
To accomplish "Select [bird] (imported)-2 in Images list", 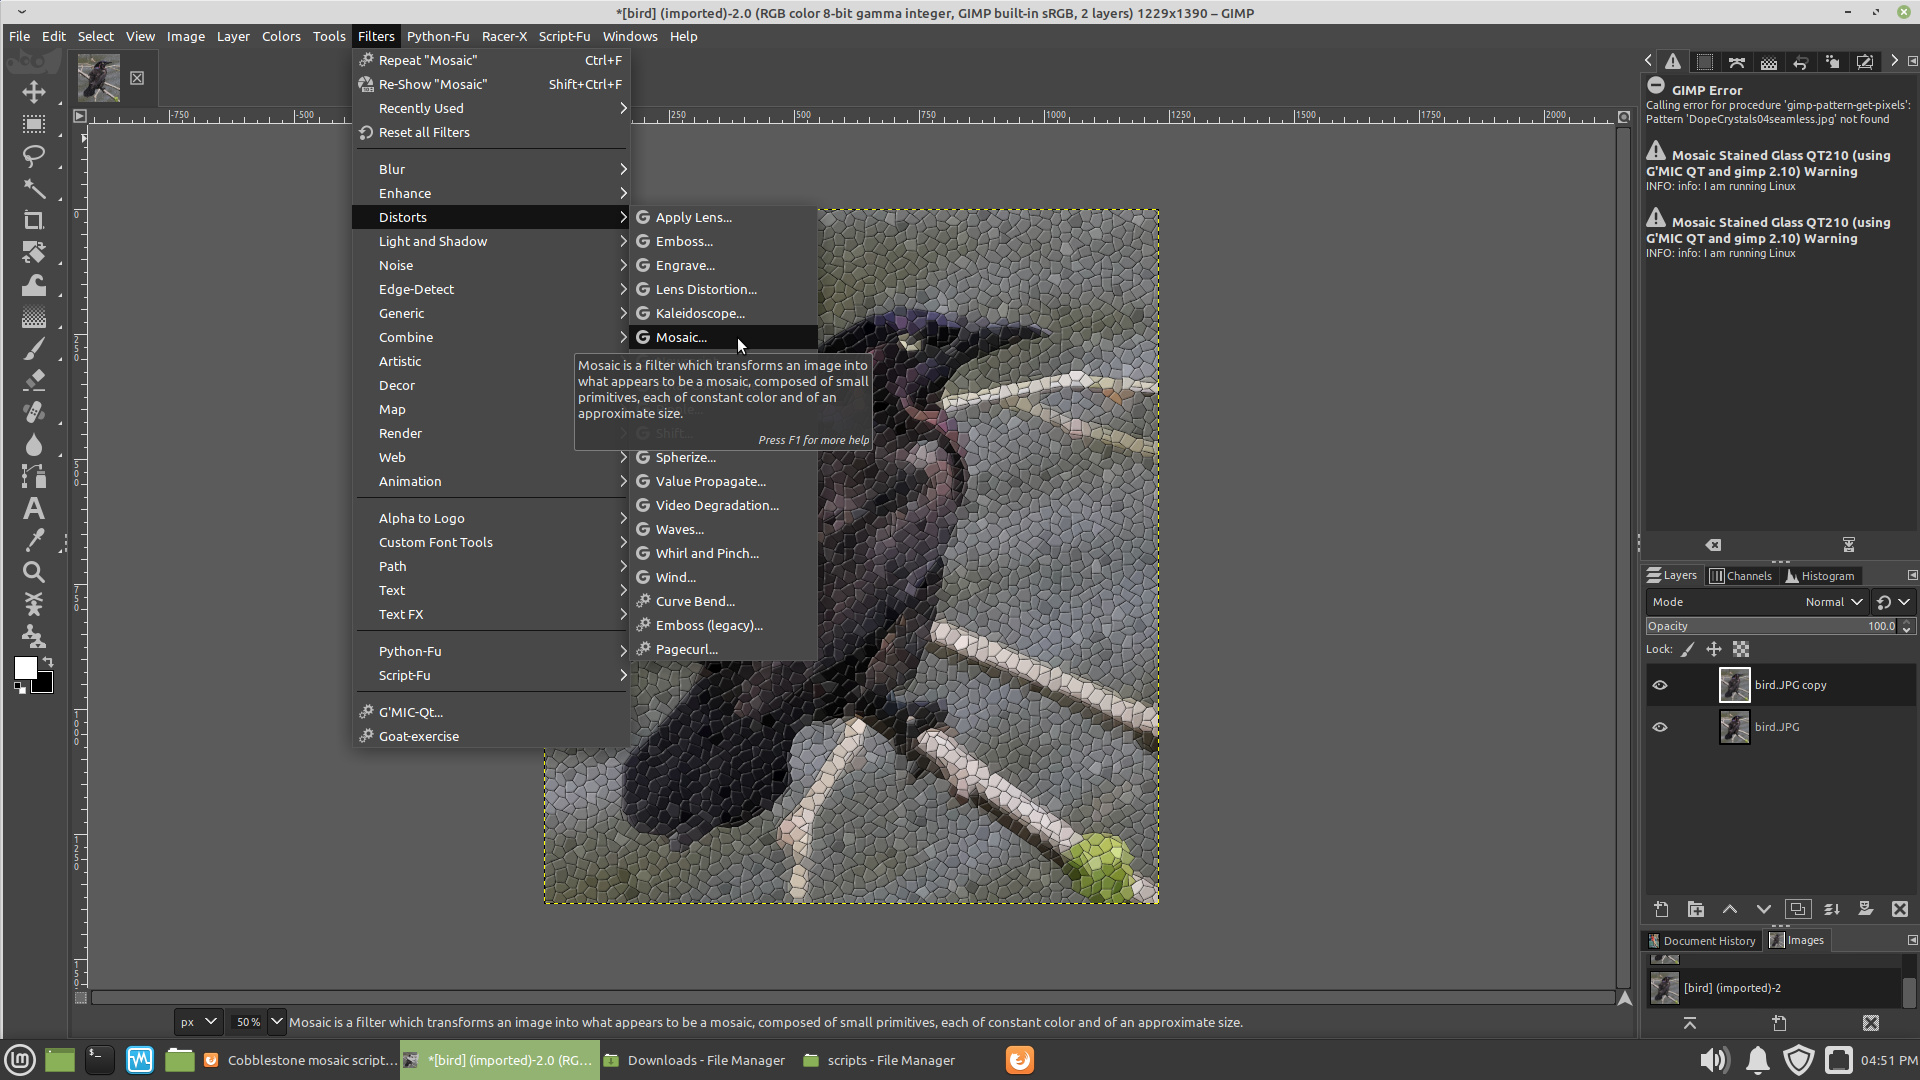I will pos(1773,988).
